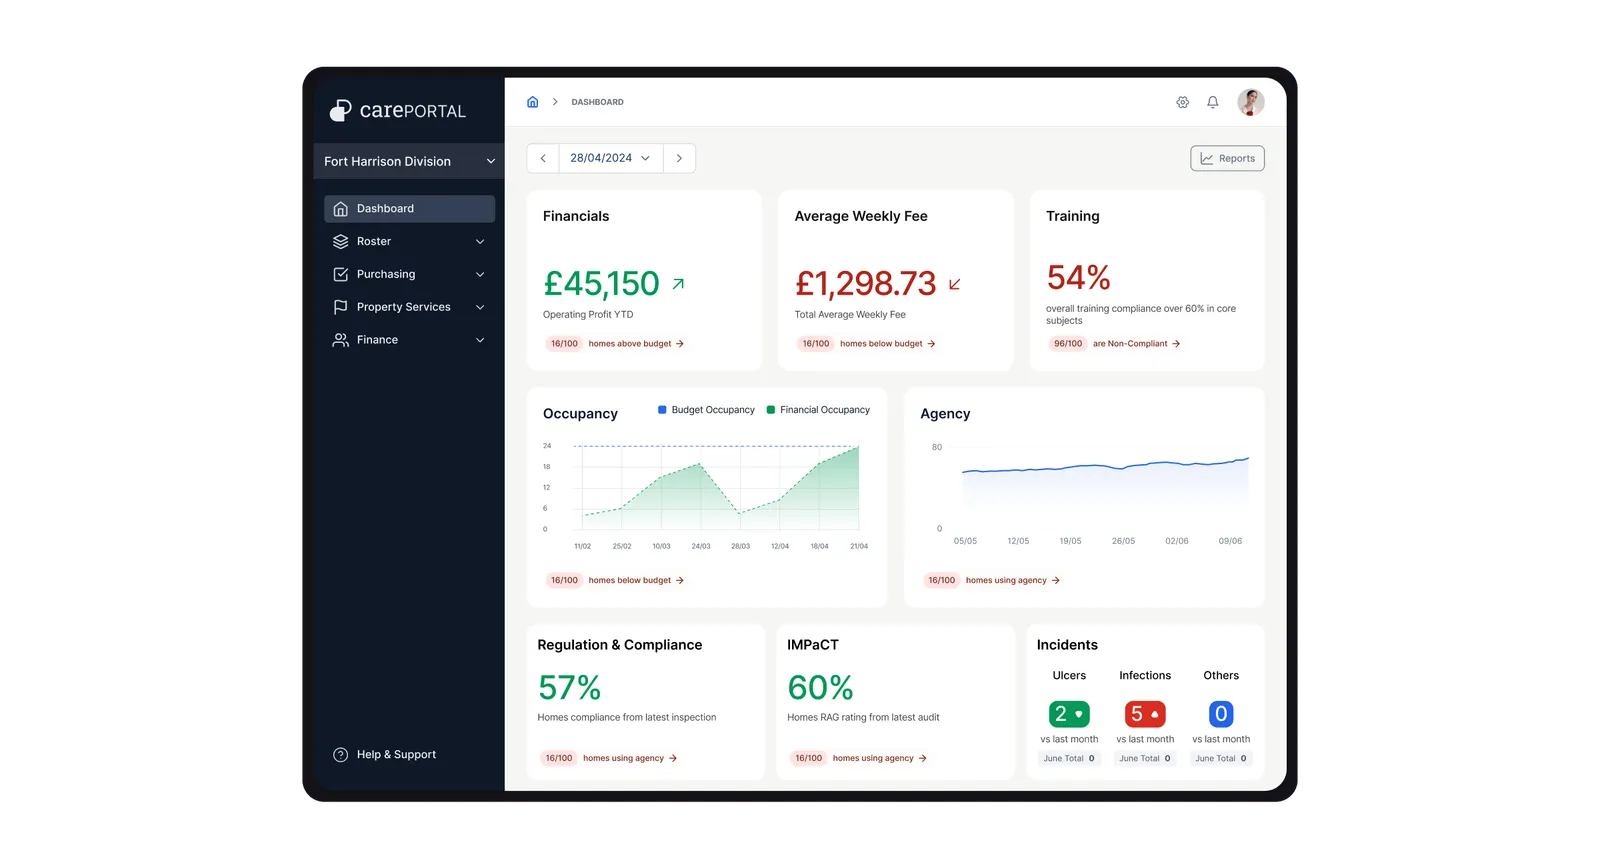Go to previous date with left chevron
The image size is (1600, 867).
click(x=543, y=158)
